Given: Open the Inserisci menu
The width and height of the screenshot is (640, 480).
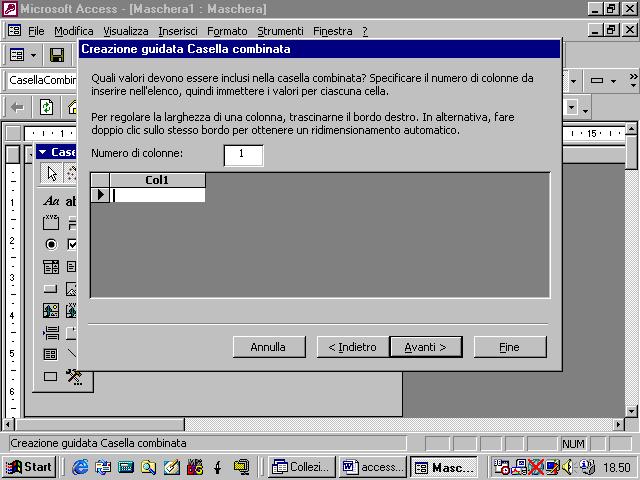Looking at the screenshot, I should pyautogui.click(x=178, y=31).
